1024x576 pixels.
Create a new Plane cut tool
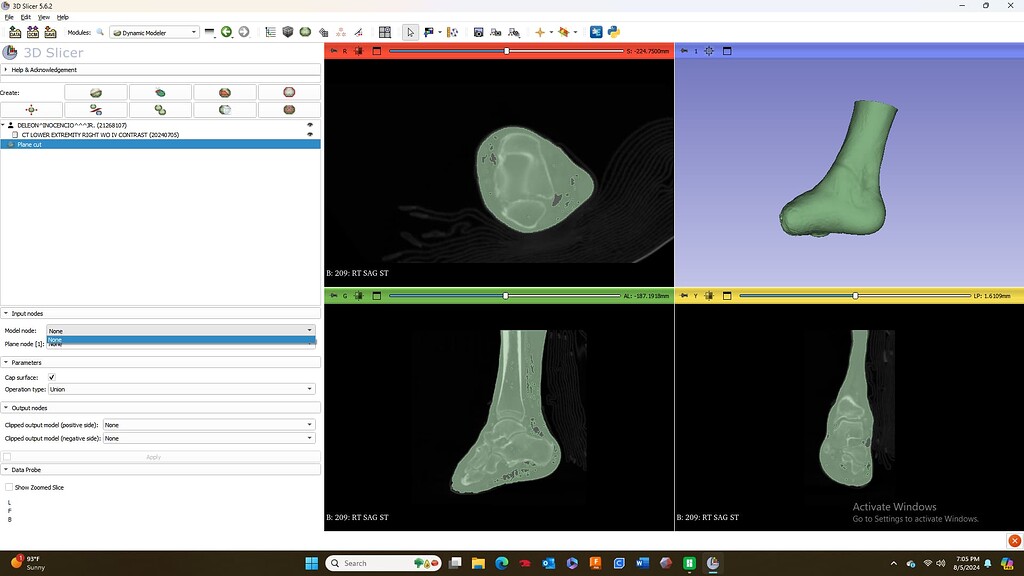97,110
